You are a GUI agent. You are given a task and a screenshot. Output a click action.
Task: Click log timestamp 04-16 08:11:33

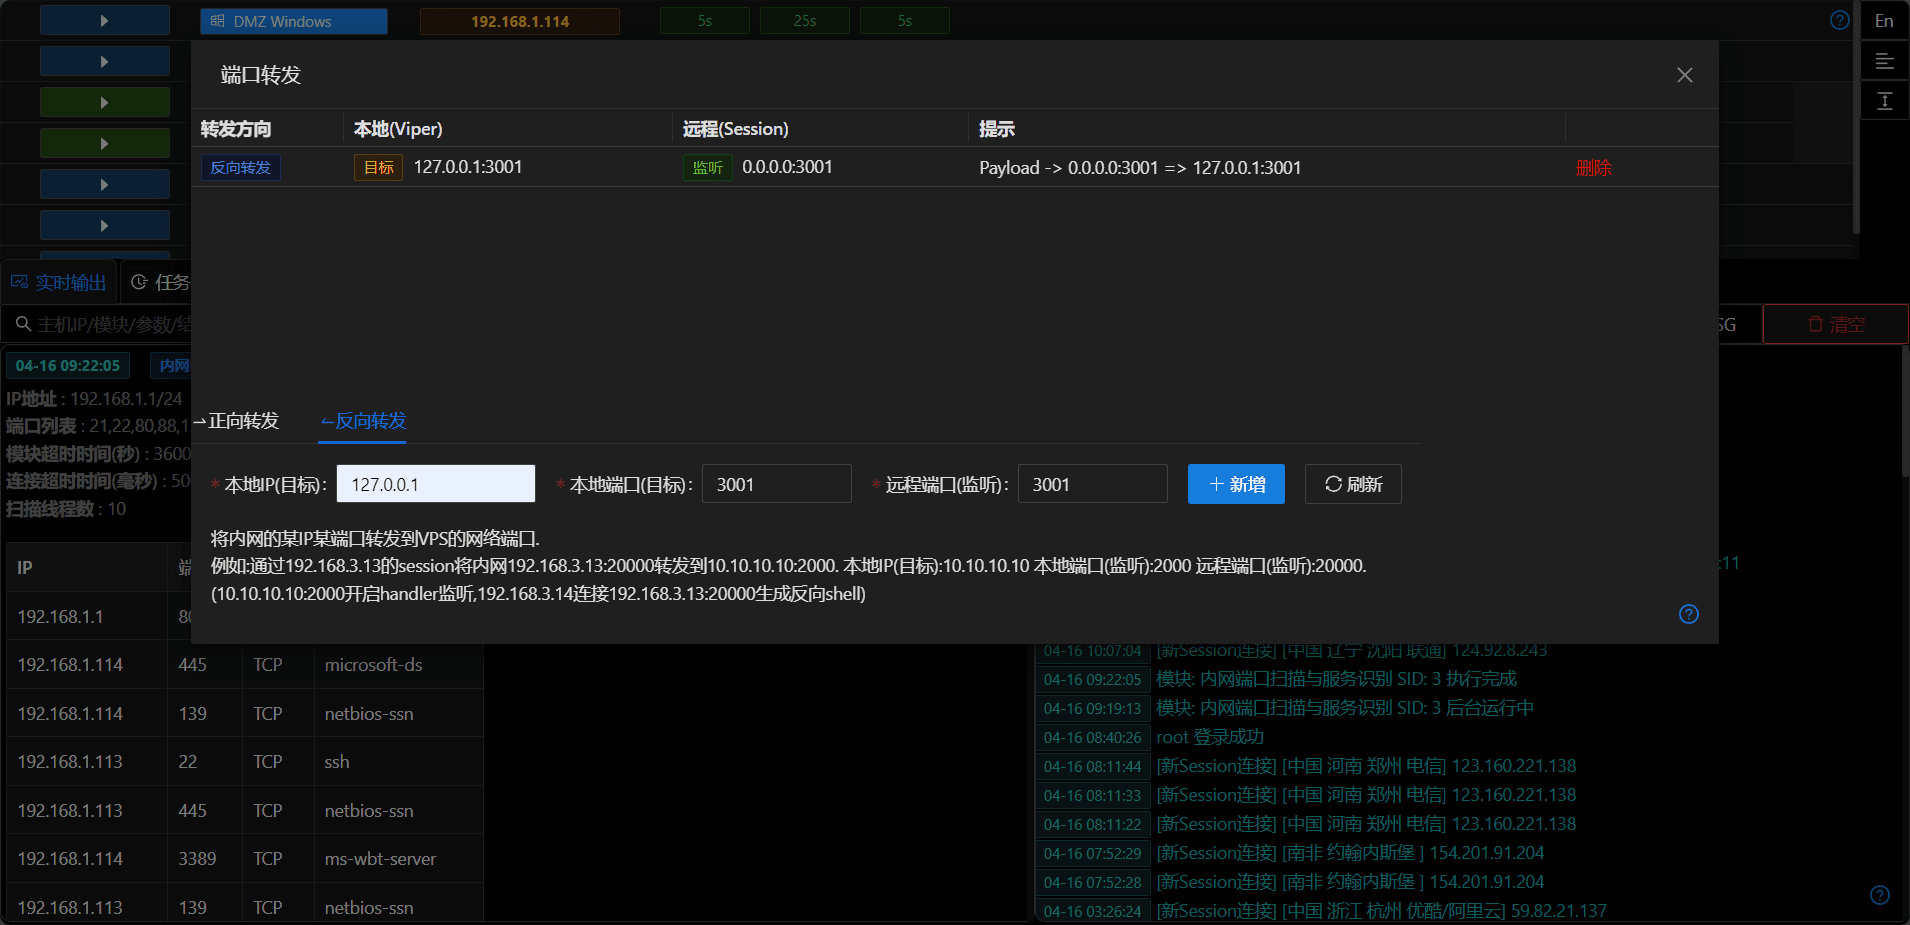coord(1092,795)
